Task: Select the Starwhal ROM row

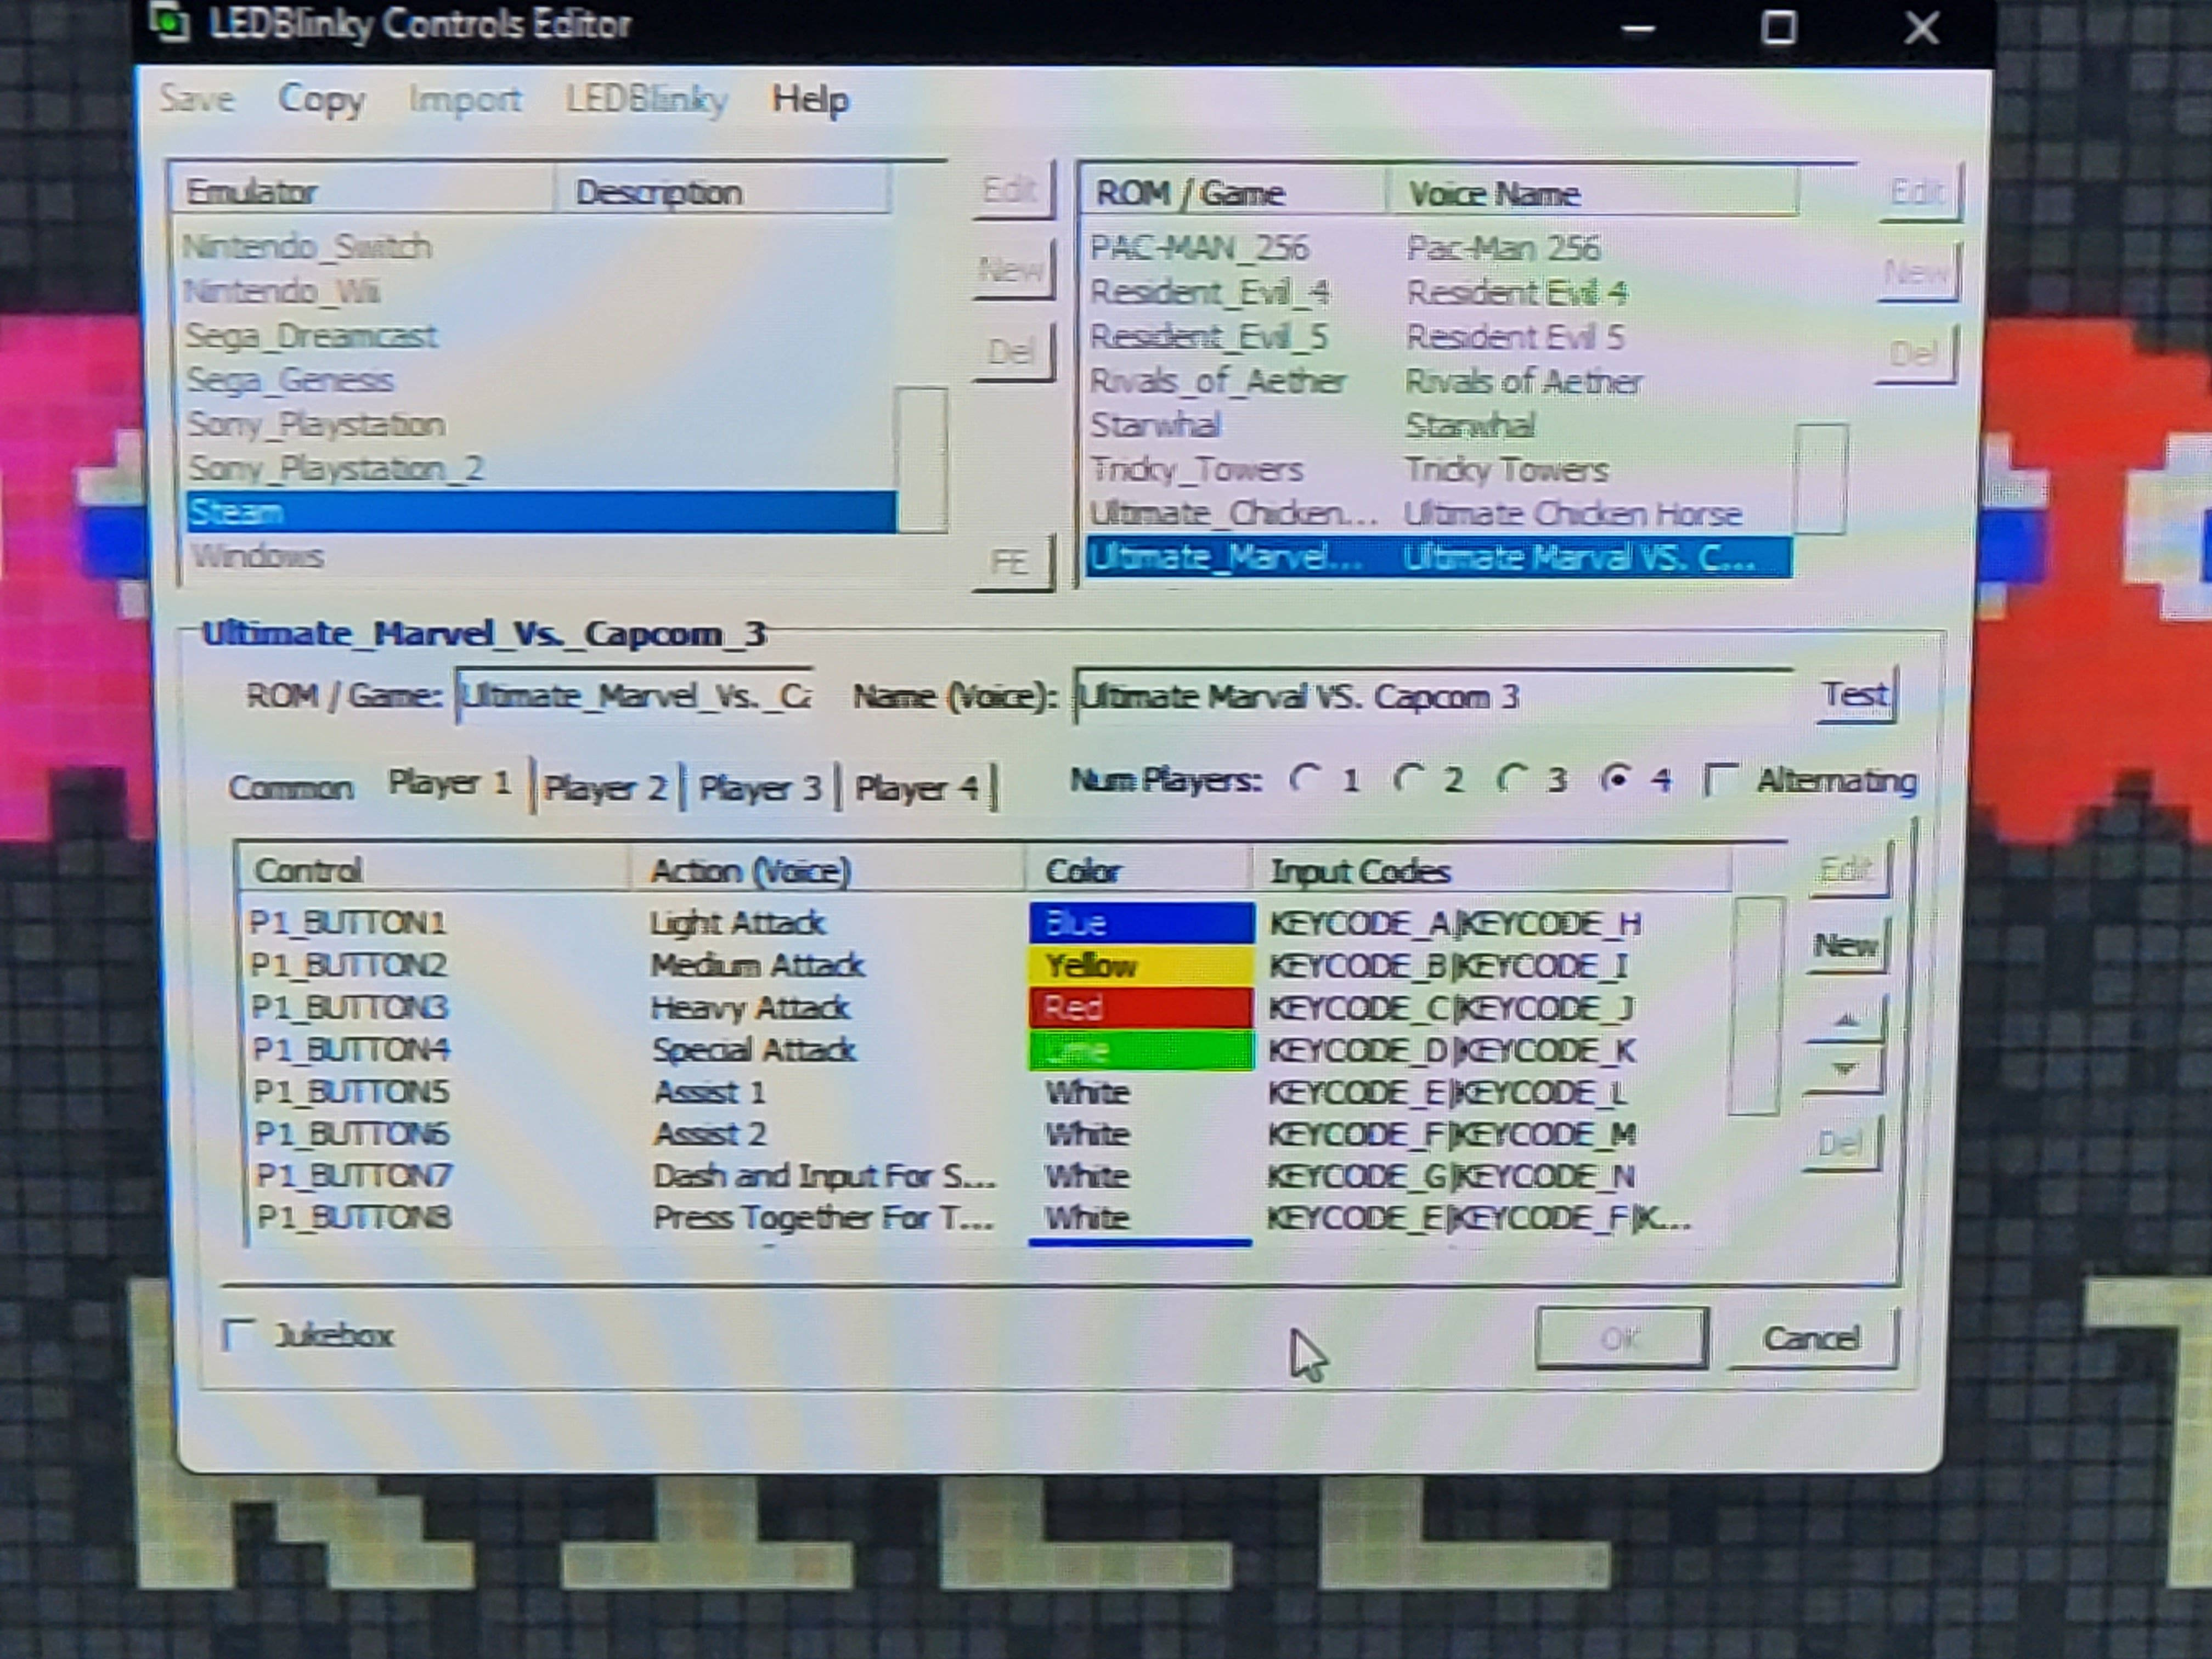Action: (x=1440, y=425)
